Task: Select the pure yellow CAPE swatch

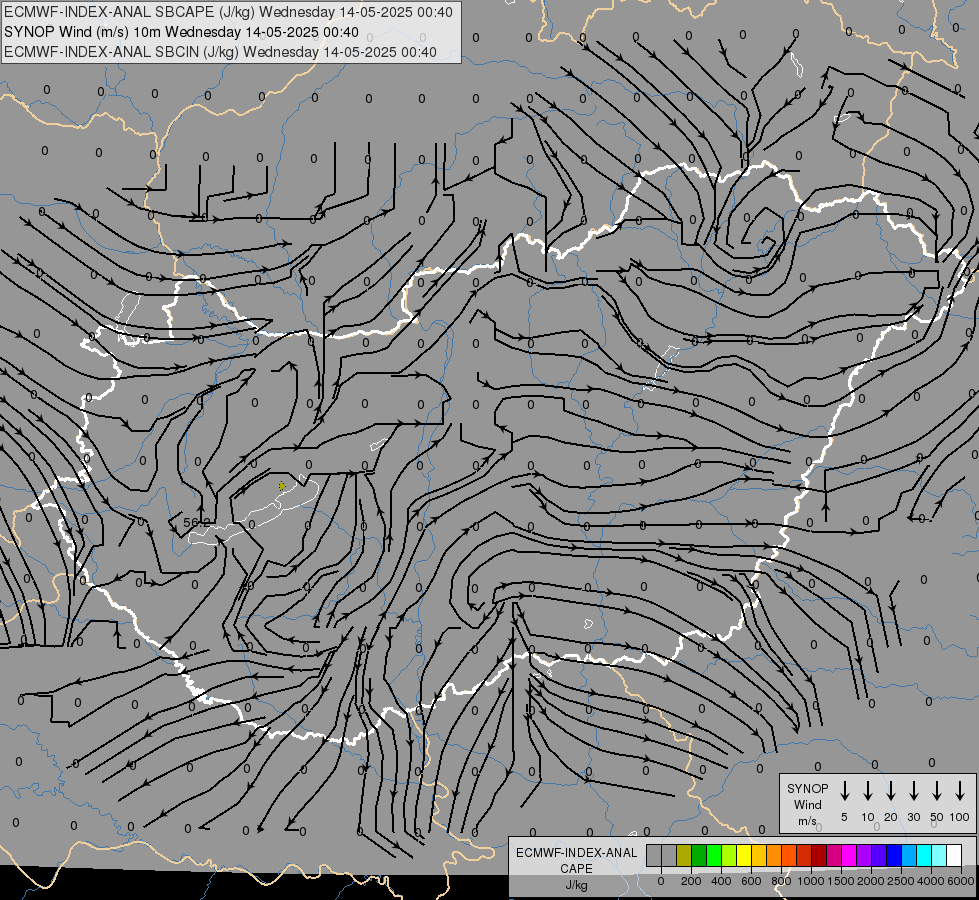Action: point(744,855)
